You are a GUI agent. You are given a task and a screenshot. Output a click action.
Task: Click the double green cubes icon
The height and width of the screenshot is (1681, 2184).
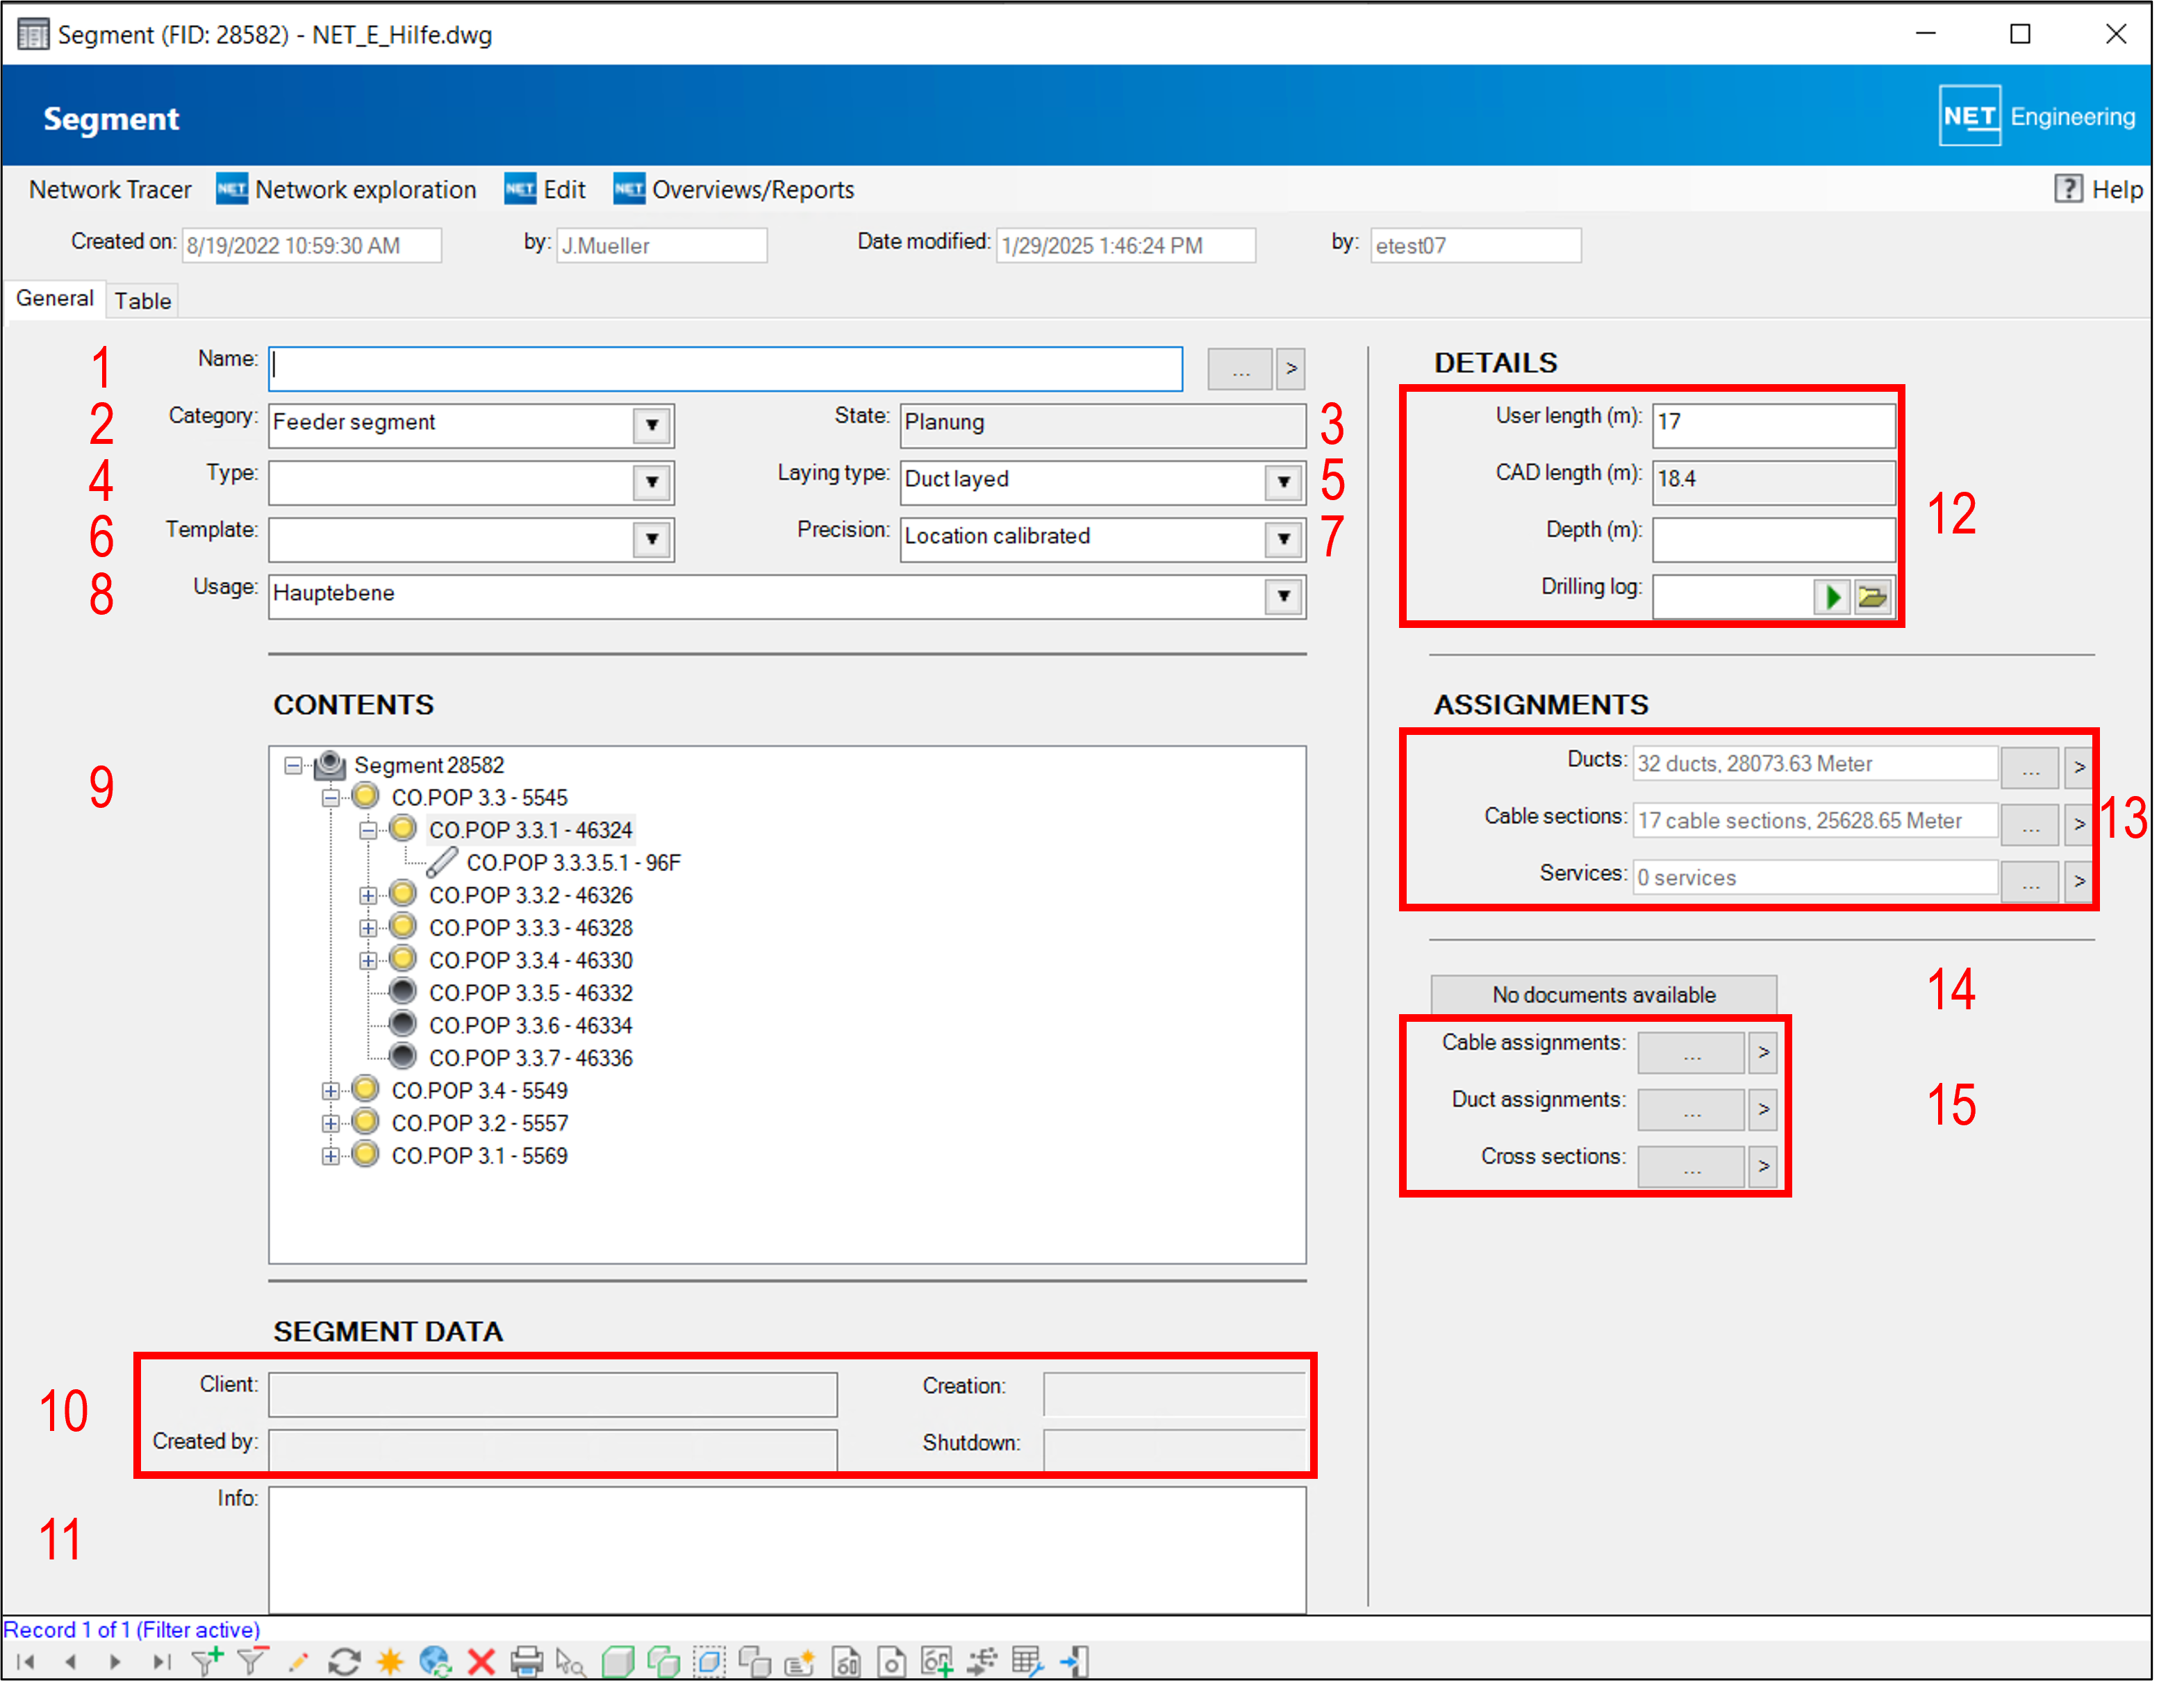(663, 1661)
